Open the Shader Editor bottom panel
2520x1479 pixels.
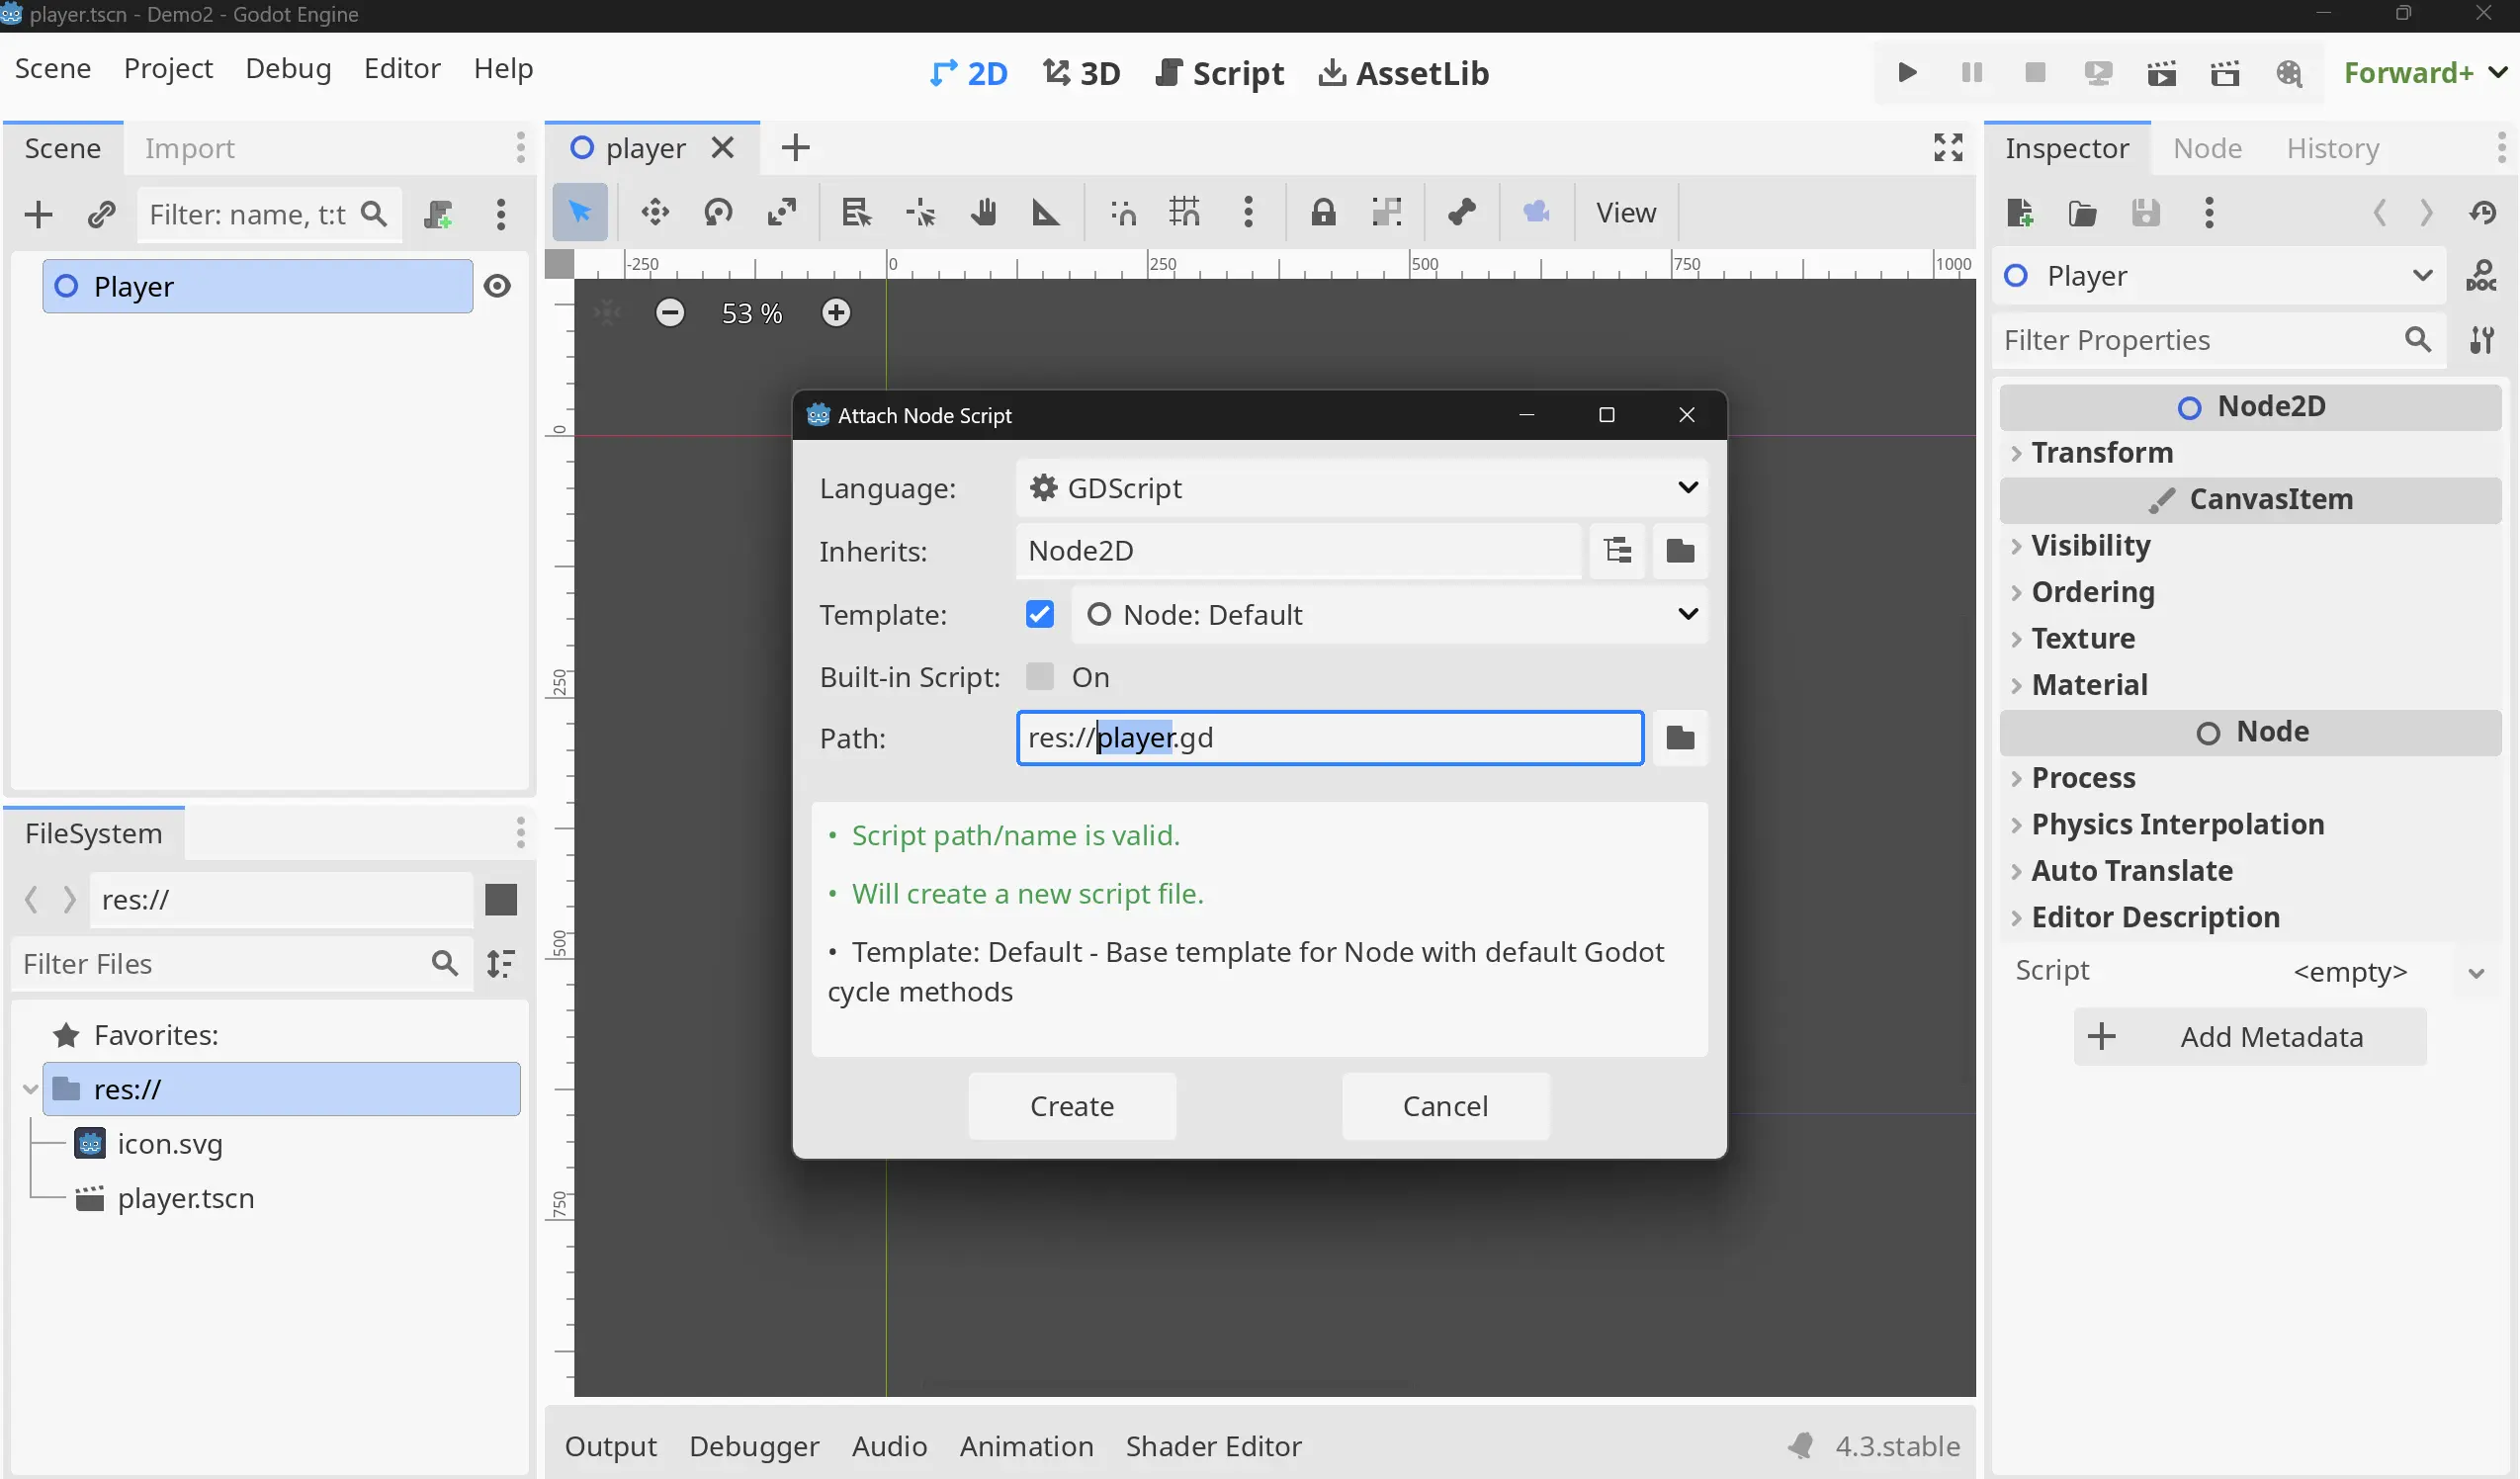1213,1446
